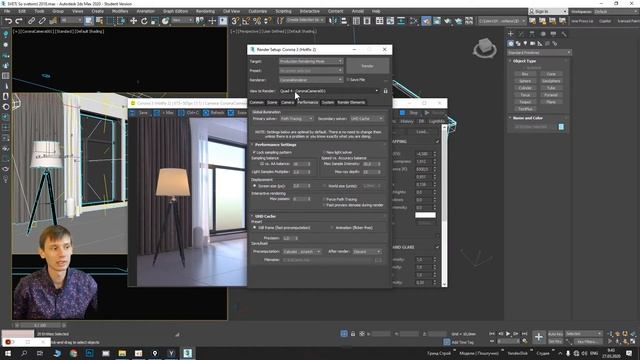The width and height of the screenshot is (640, 360).
Task: Choose the Select and Move tool
Action: coord(133,21)
